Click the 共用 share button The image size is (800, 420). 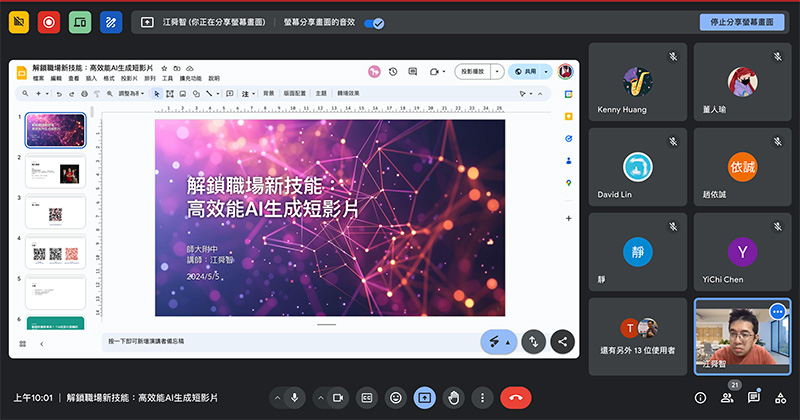coord(526,72)
